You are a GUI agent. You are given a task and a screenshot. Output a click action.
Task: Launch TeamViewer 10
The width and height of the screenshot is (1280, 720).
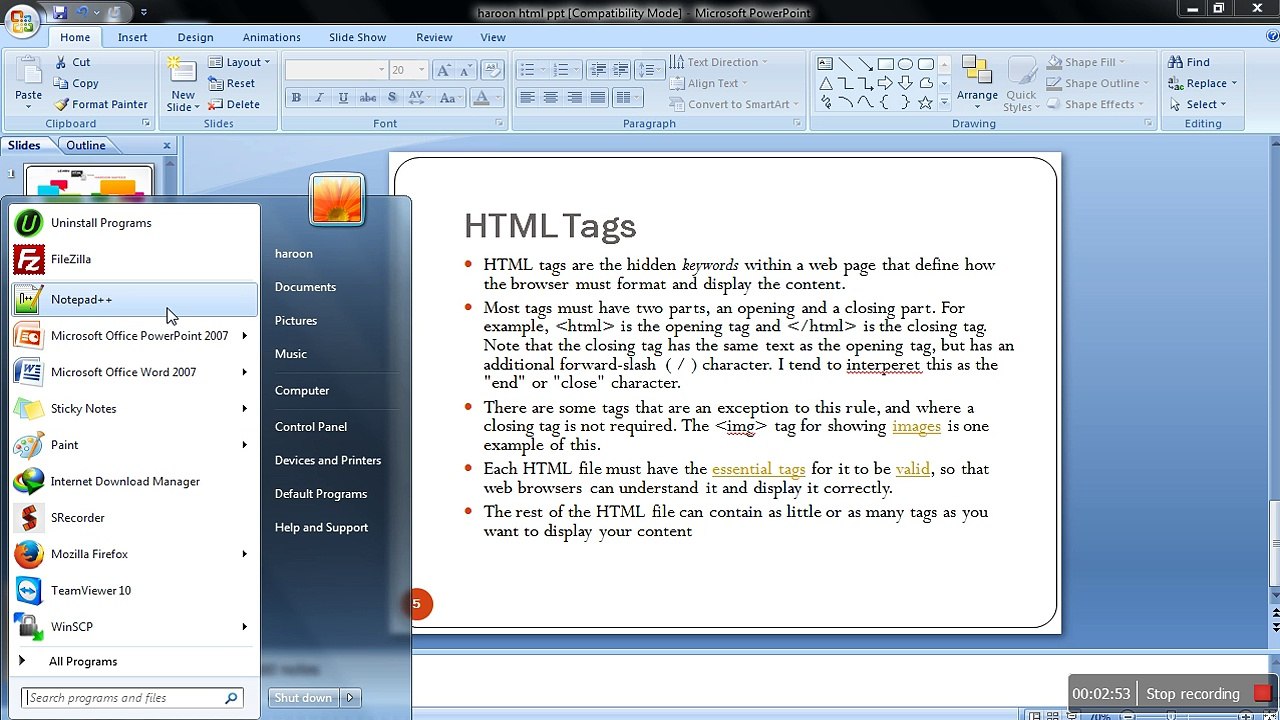134,590
